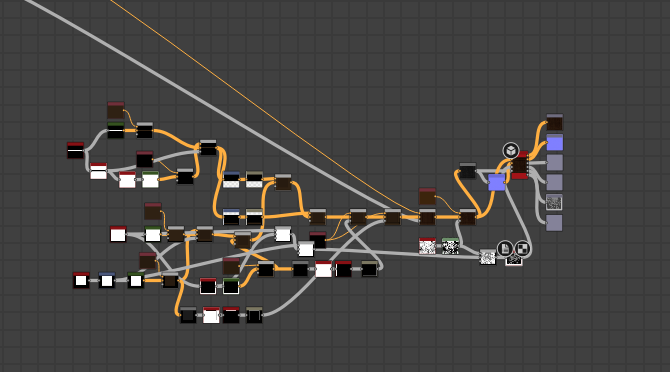Select the blue output node in right column
Viewport: 670px width, 372px height.
coord(555,142)
